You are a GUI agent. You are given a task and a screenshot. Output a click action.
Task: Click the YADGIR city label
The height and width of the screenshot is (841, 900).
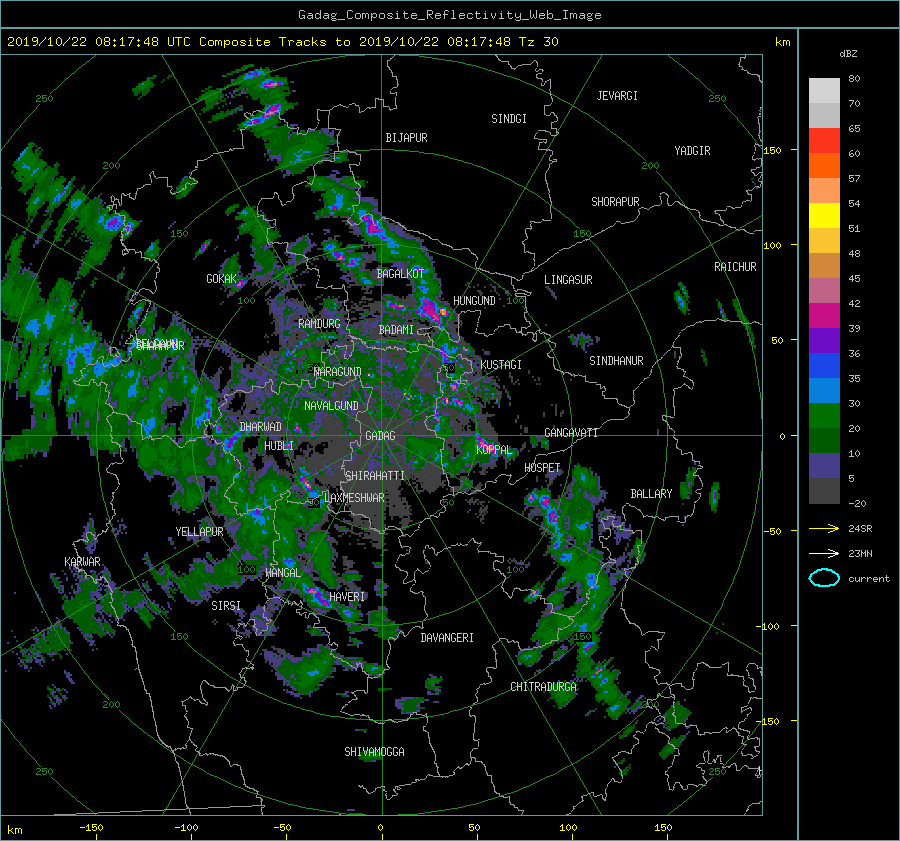point(692,151)
